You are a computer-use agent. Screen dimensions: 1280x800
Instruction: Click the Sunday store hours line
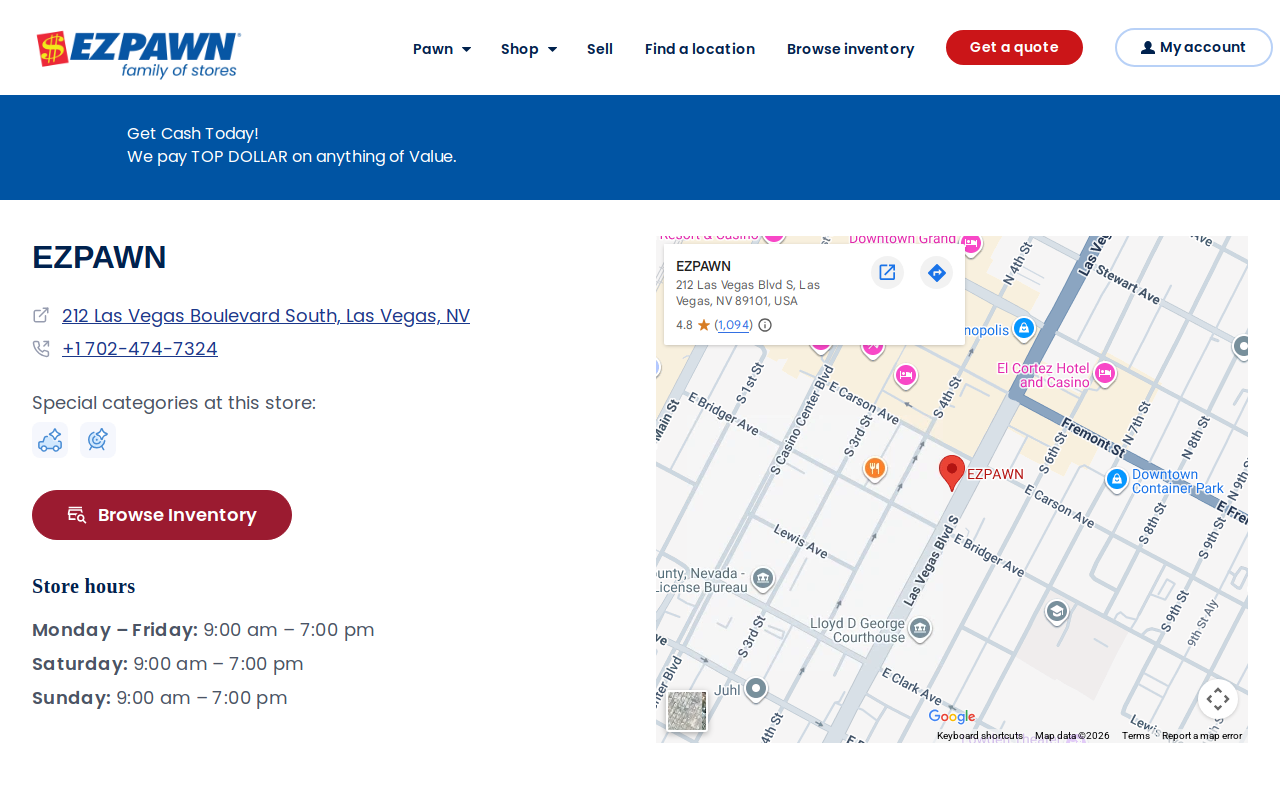[x=160, y=698]
